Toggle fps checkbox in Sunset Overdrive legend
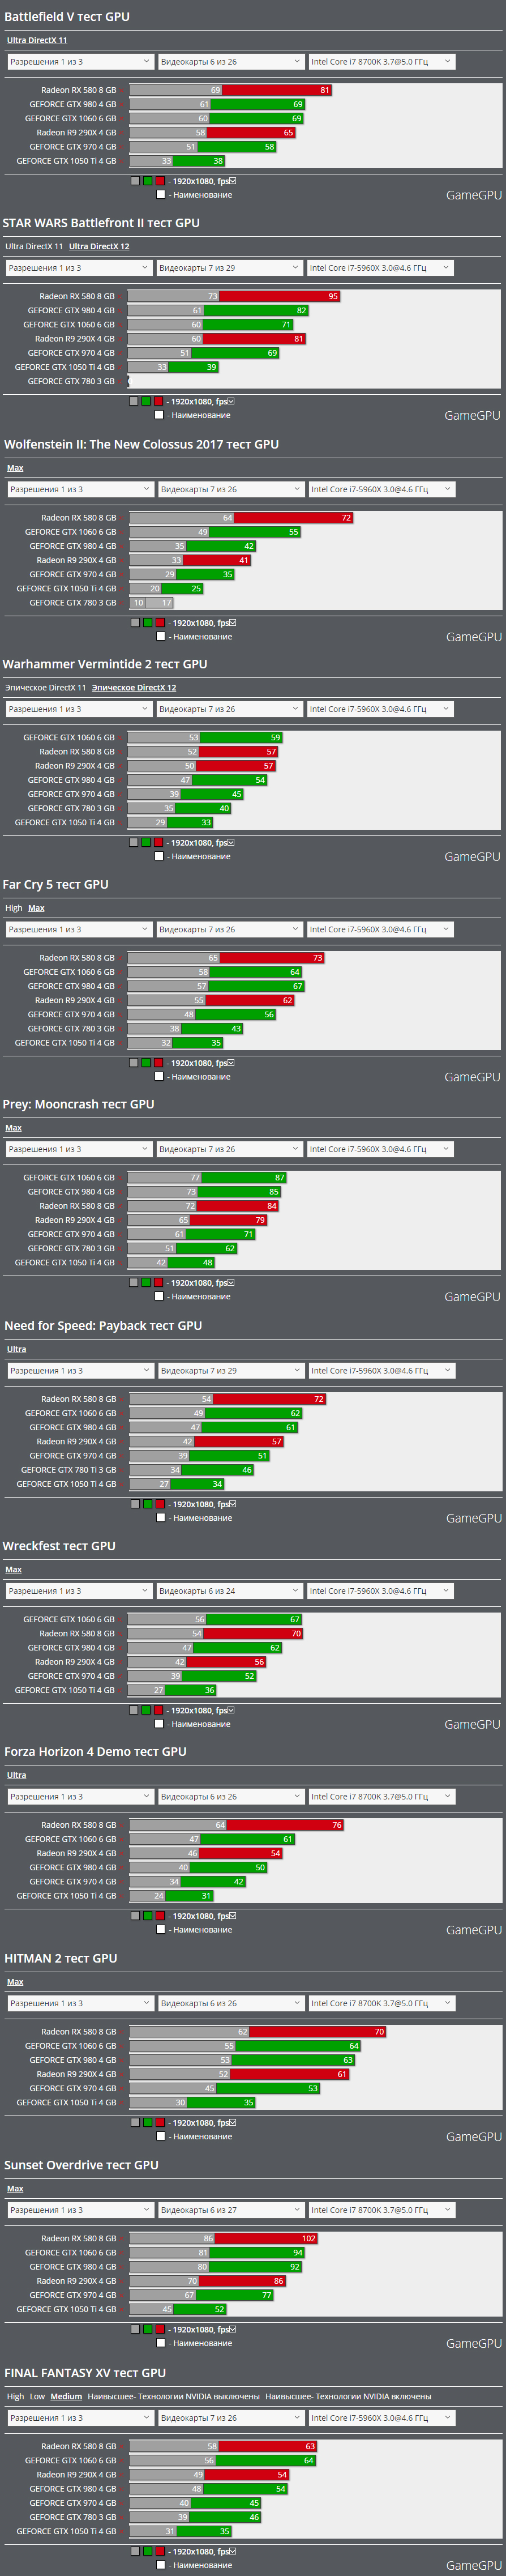This screenshot has width=506, height=2576. [232, 2330]
